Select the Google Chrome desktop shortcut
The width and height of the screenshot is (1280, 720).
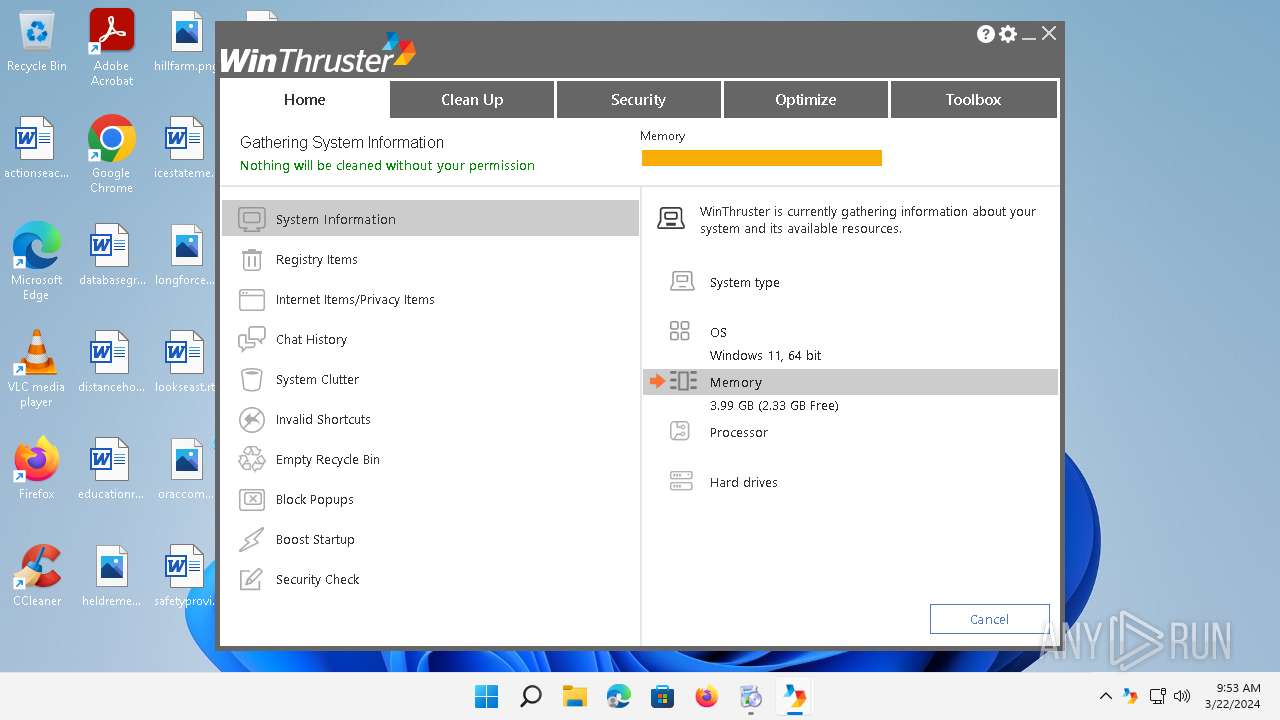click(x=112, y=154)
